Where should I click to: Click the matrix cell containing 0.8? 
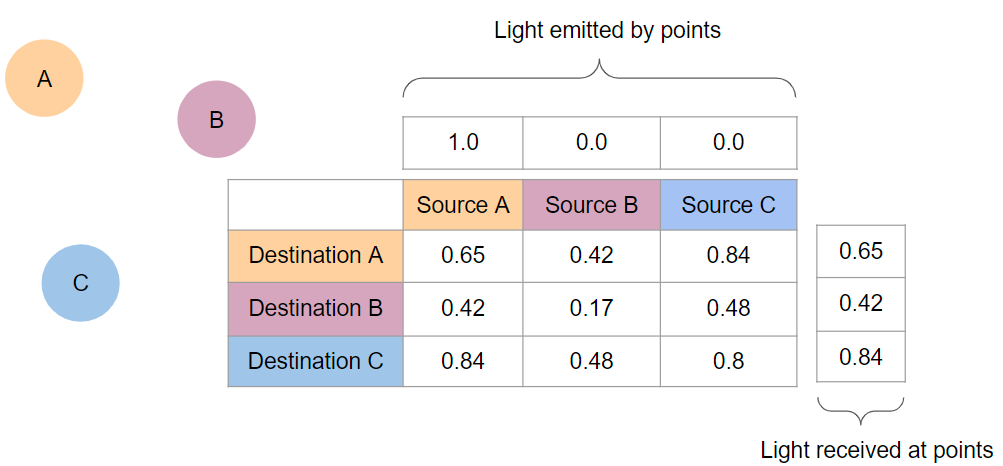728,360
